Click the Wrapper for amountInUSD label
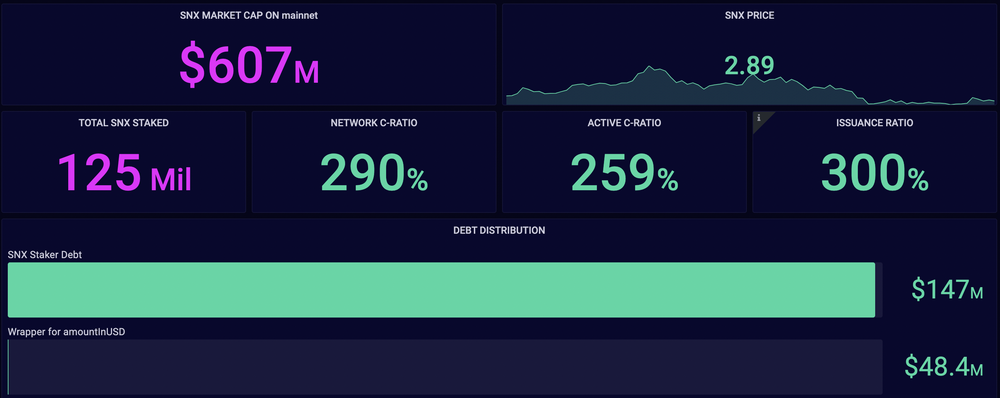Screen dimensions: 1000x398 (62, 332)
